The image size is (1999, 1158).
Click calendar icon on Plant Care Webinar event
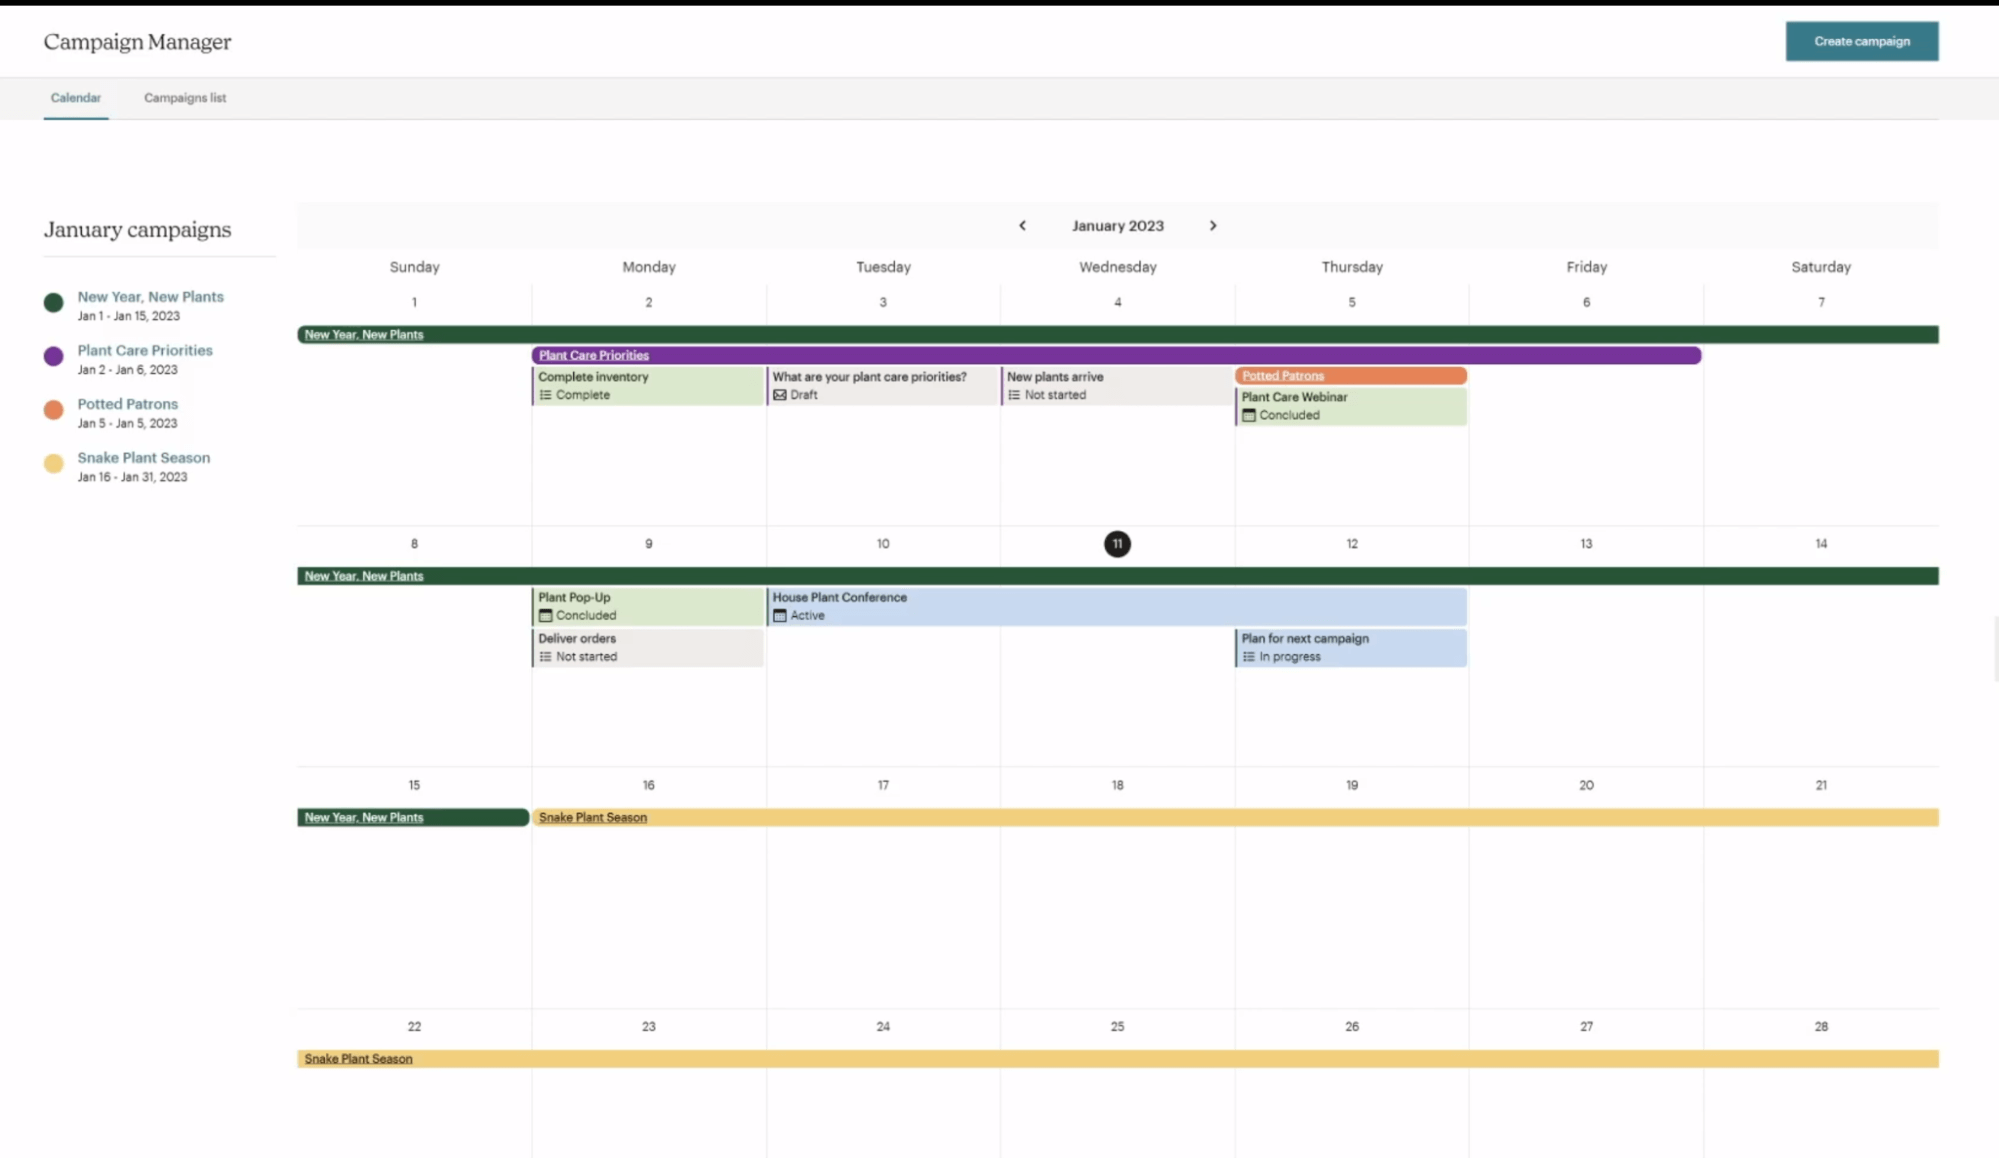click(1248, 415)
